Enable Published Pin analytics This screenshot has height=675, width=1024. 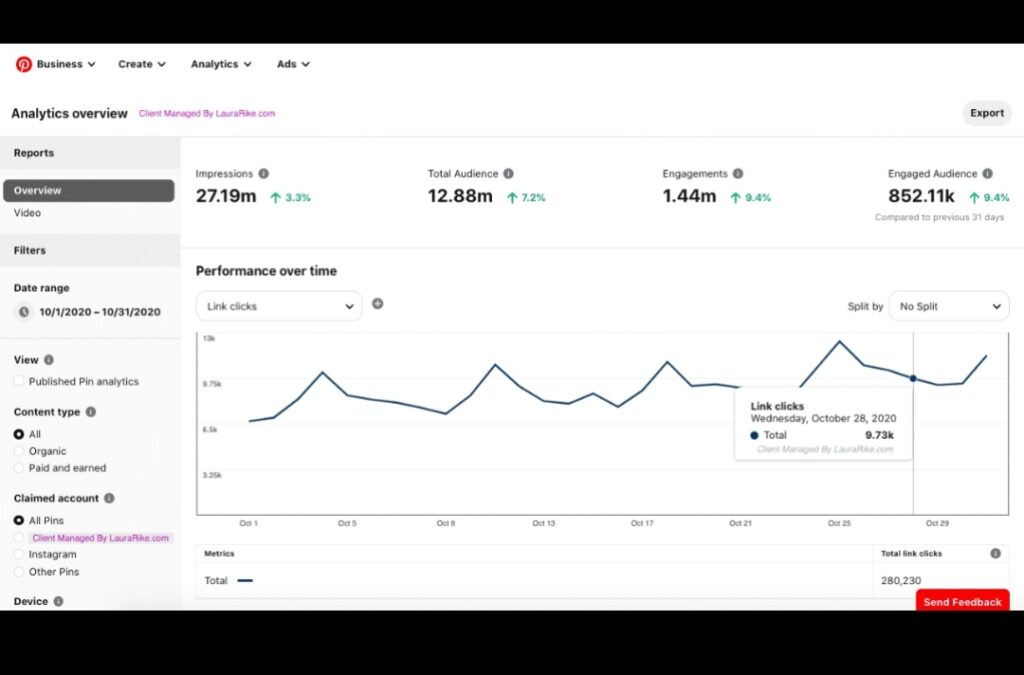pos(18,381)
